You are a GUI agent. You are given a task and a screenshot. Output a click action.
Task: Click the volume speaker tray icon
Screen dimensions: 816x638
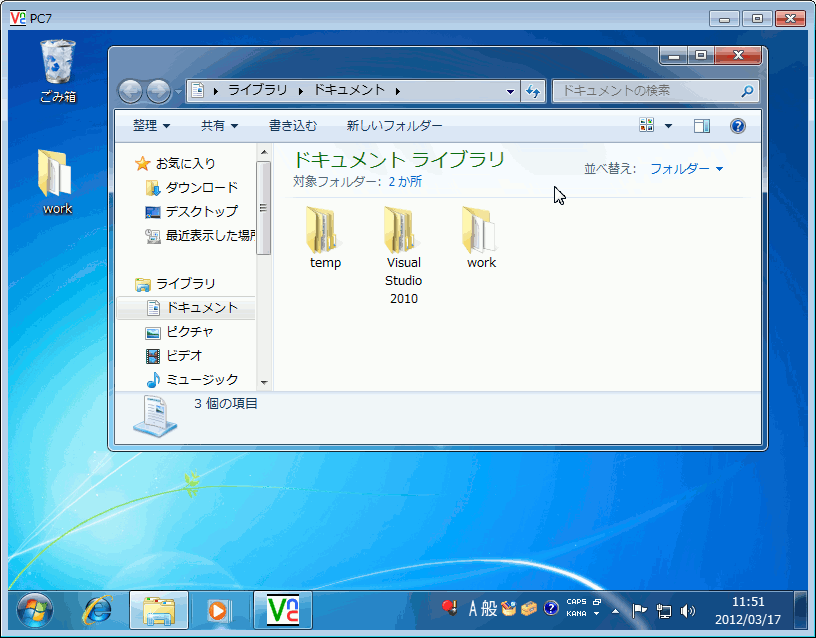click(x=687, y=610)
